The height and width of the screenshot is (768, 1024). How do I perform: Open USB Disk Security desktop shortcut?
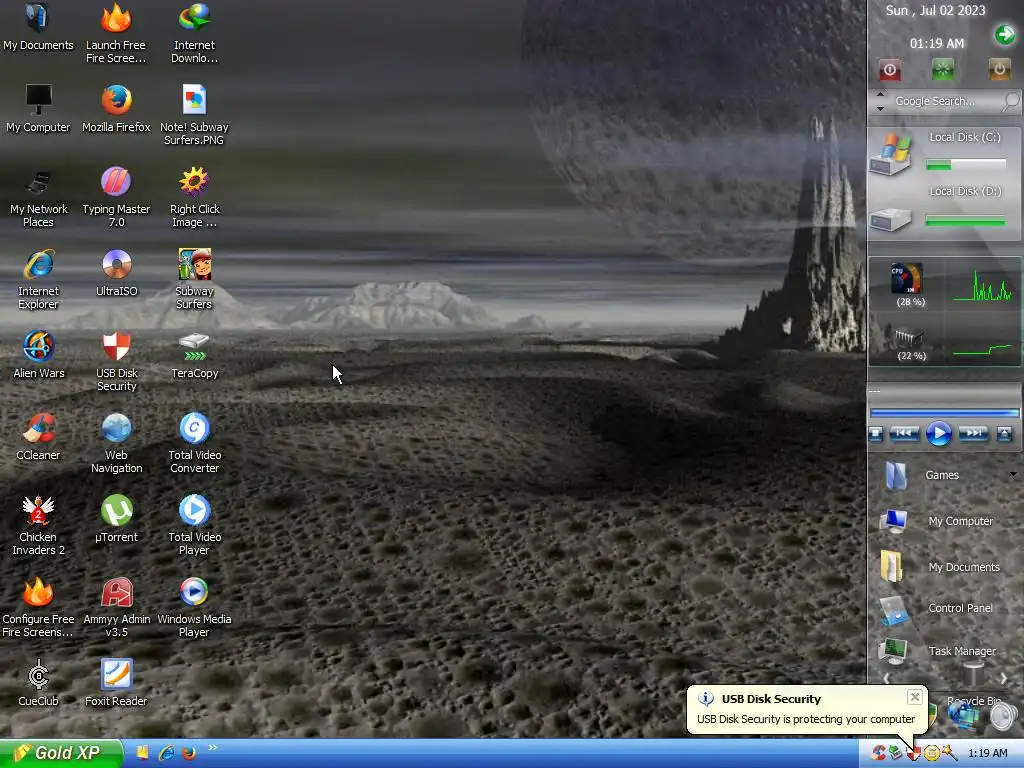coord(116,361)
